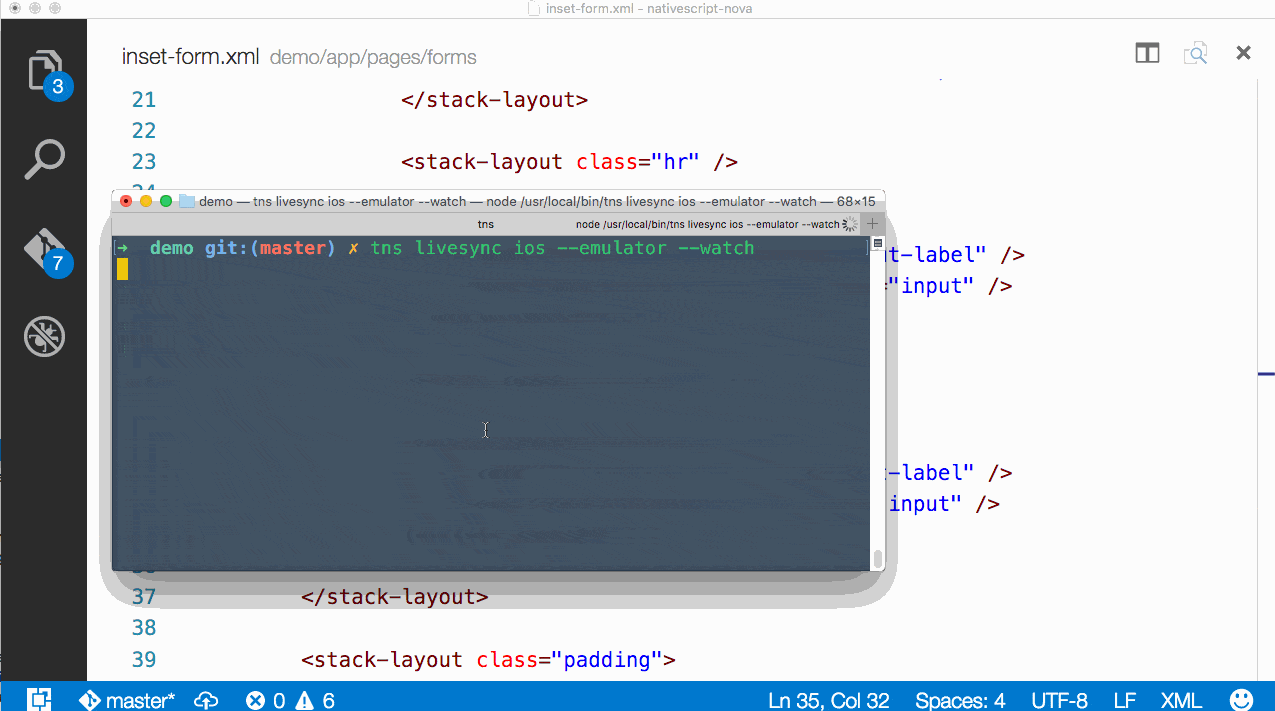Add a new terminal tab with plus button
The height and width of the screenshot is (711, 1275).
(871, 223)
